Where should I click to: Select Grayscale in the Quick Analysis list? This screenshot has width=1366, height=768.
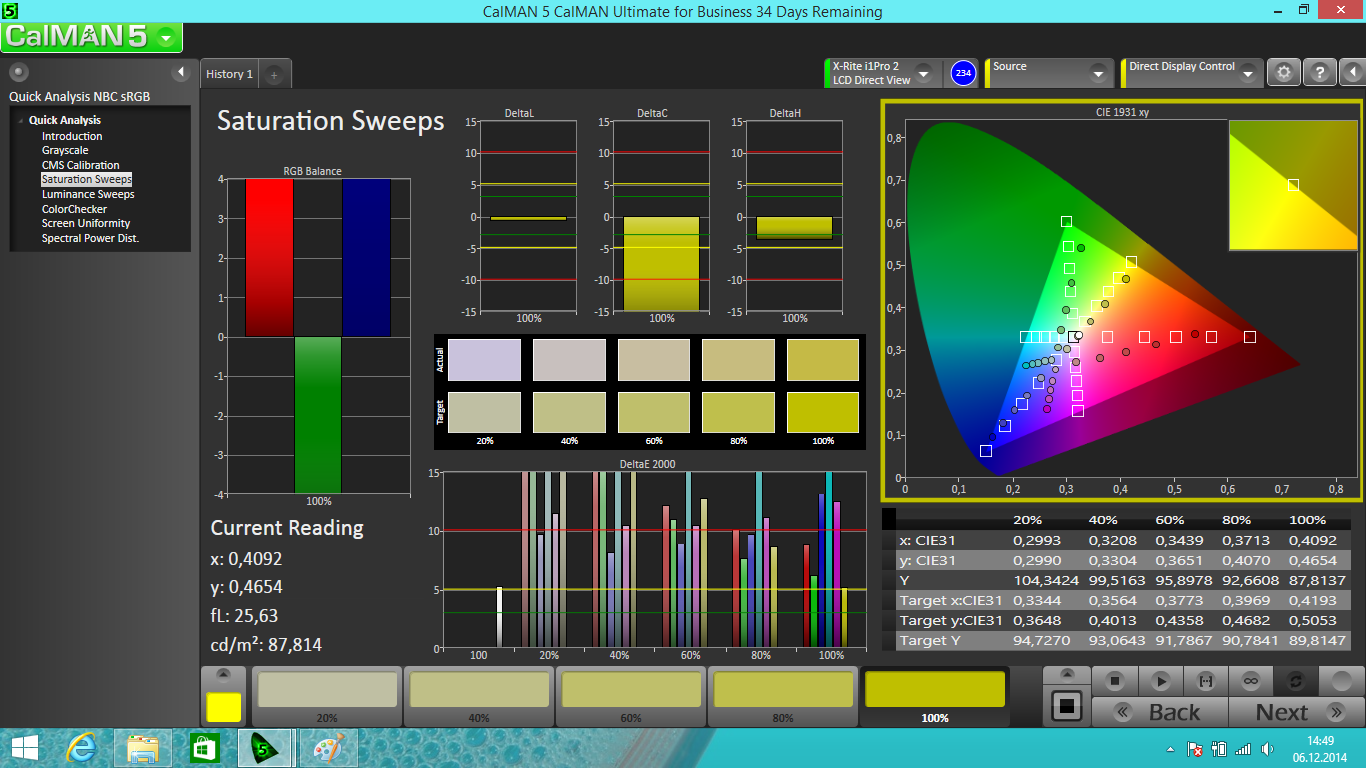click(65, 150)
